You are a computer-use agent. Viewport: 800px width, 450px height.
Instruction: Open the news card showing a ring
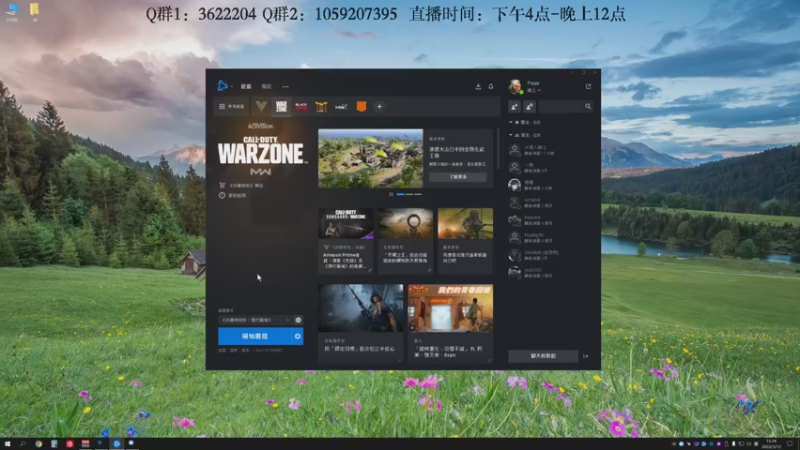406,240
